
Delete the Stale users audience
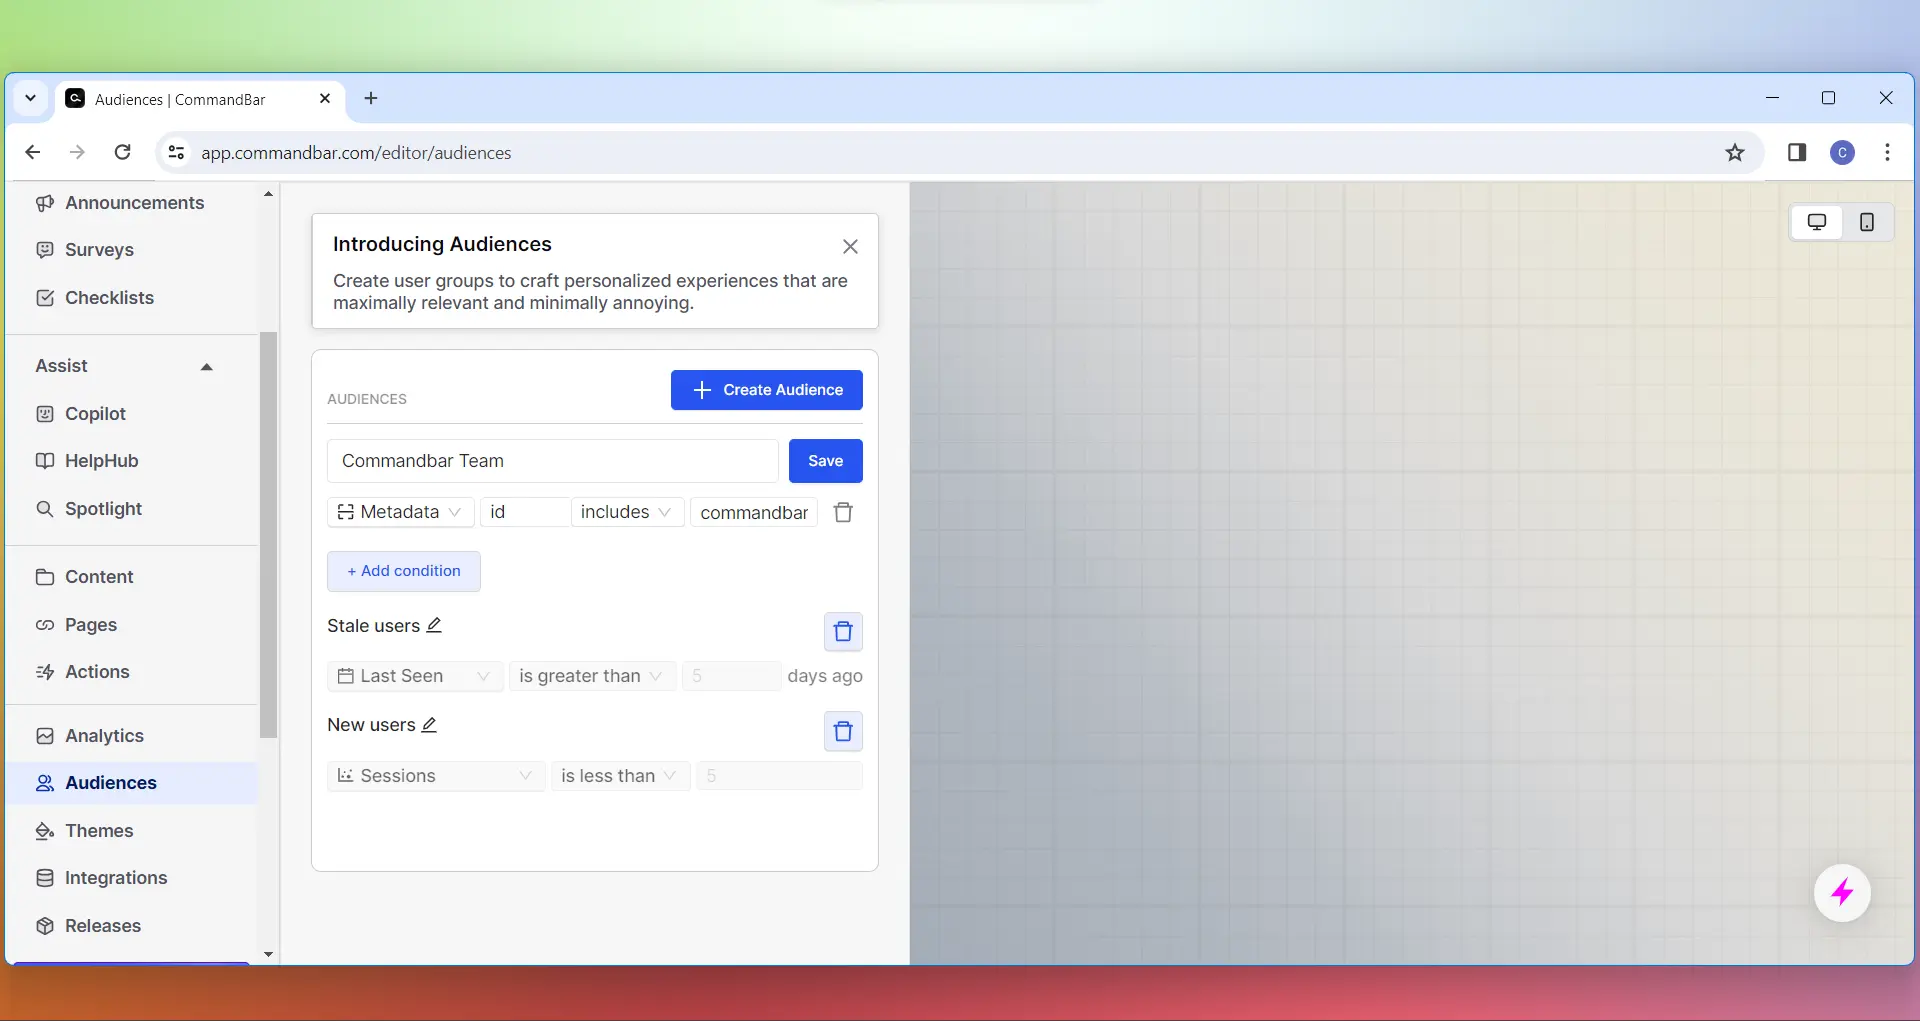[842, 631]
